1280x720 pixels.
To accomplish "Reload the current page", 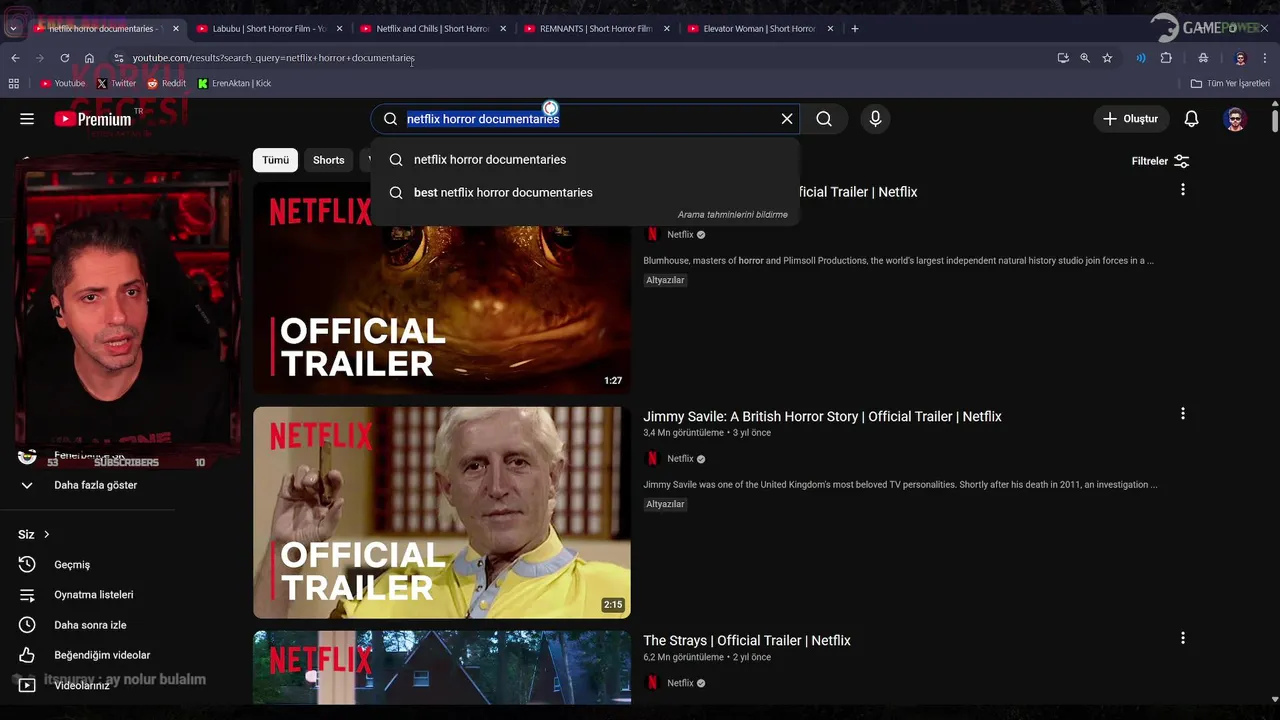I will tap(65, 58).
